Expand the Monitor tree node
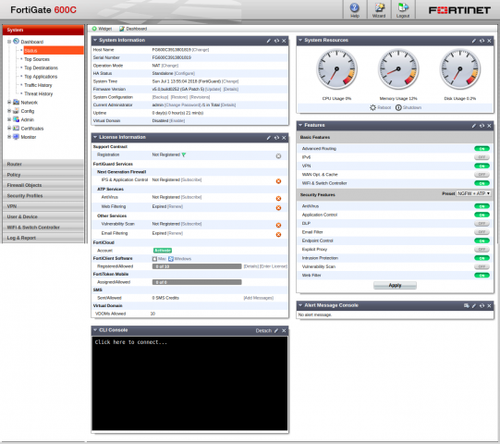500x444 pixels. (x=9, y=137)
